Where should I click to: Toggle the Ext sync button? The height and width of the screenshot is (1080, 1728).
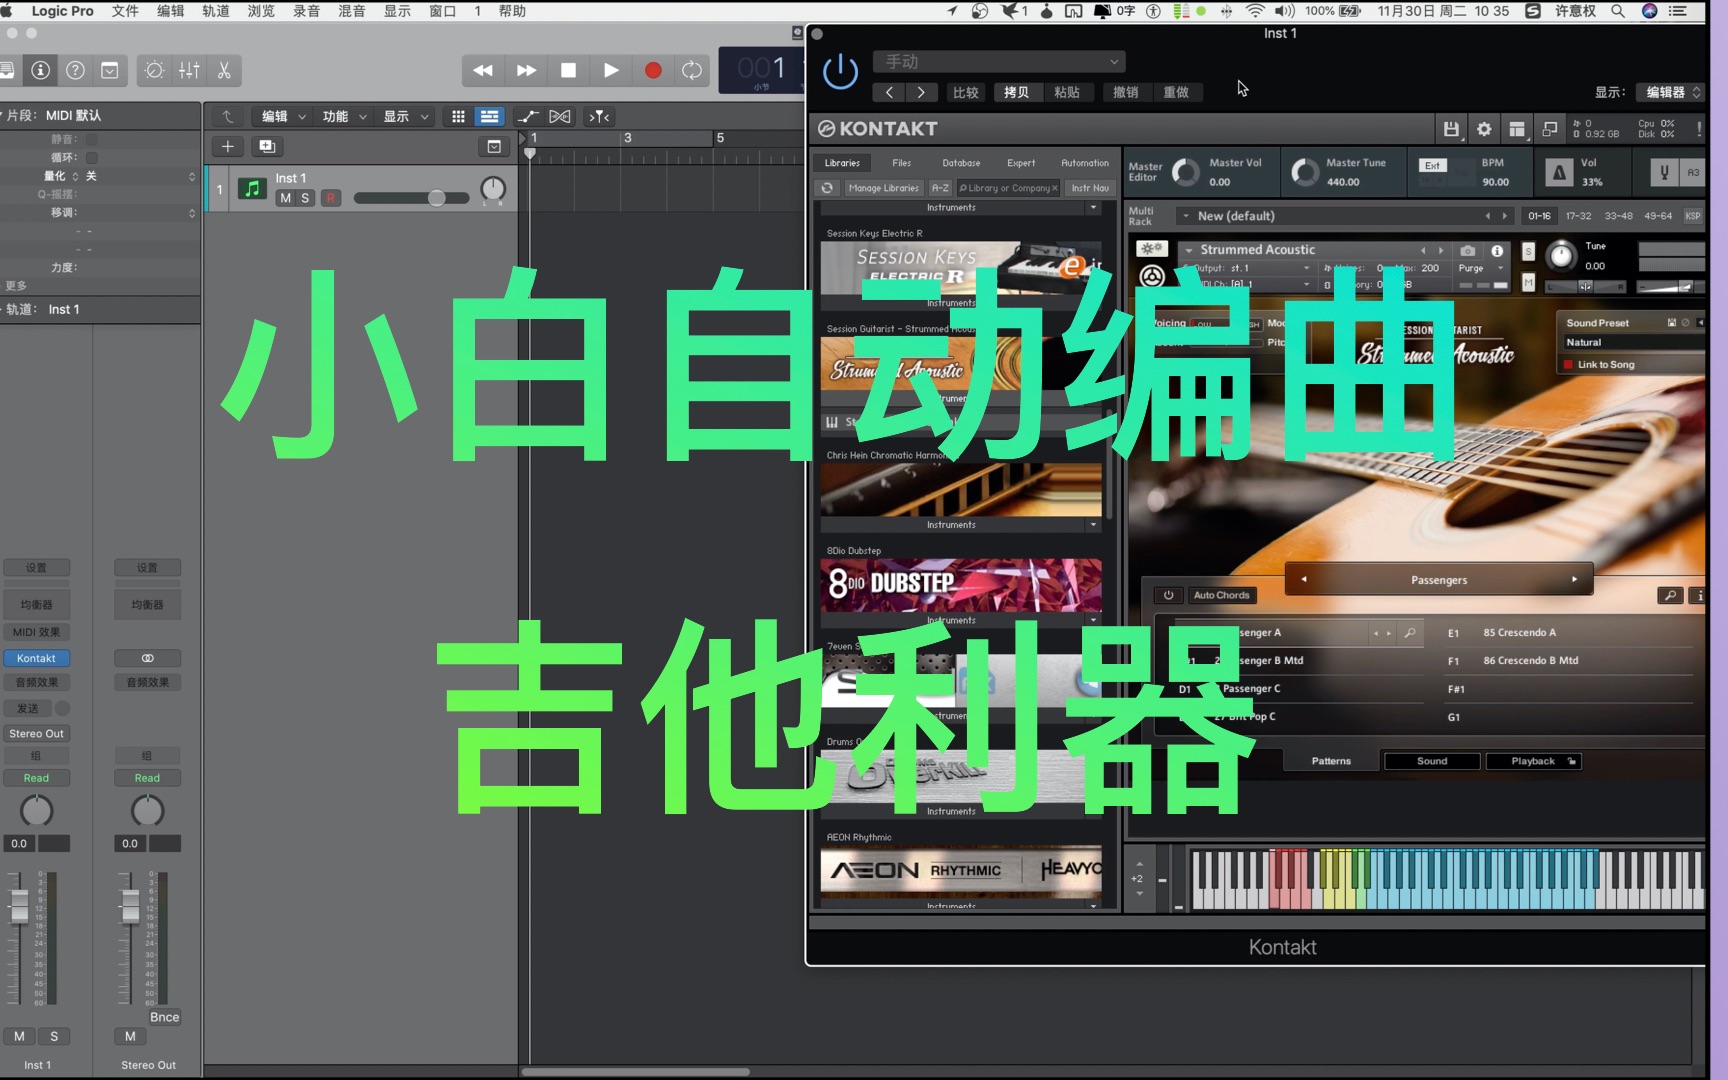(1433, 165)
